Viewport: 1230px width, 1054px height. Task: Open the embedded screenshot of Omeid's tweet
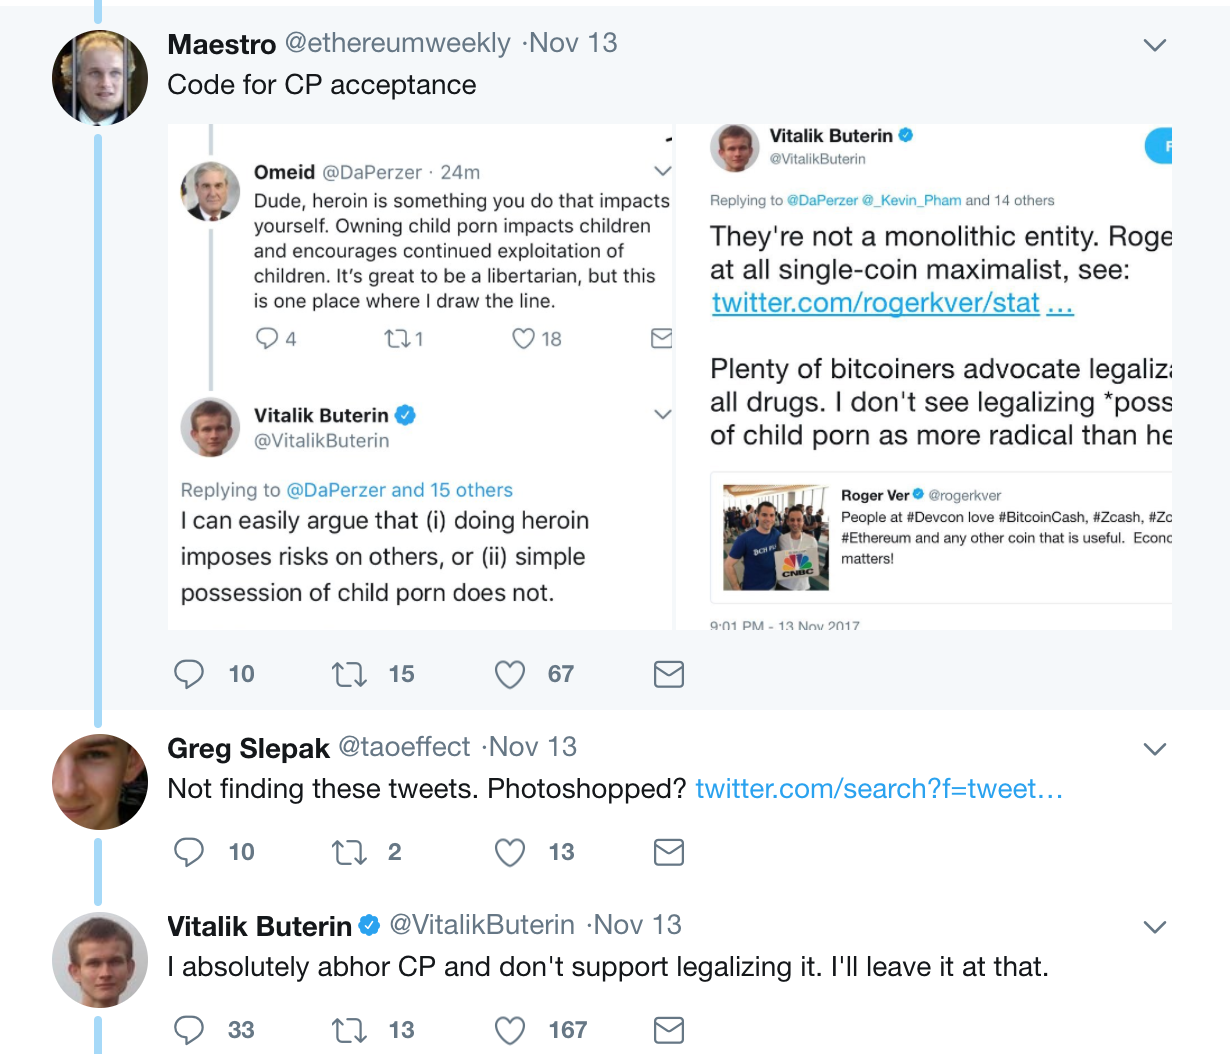(420, 377)
